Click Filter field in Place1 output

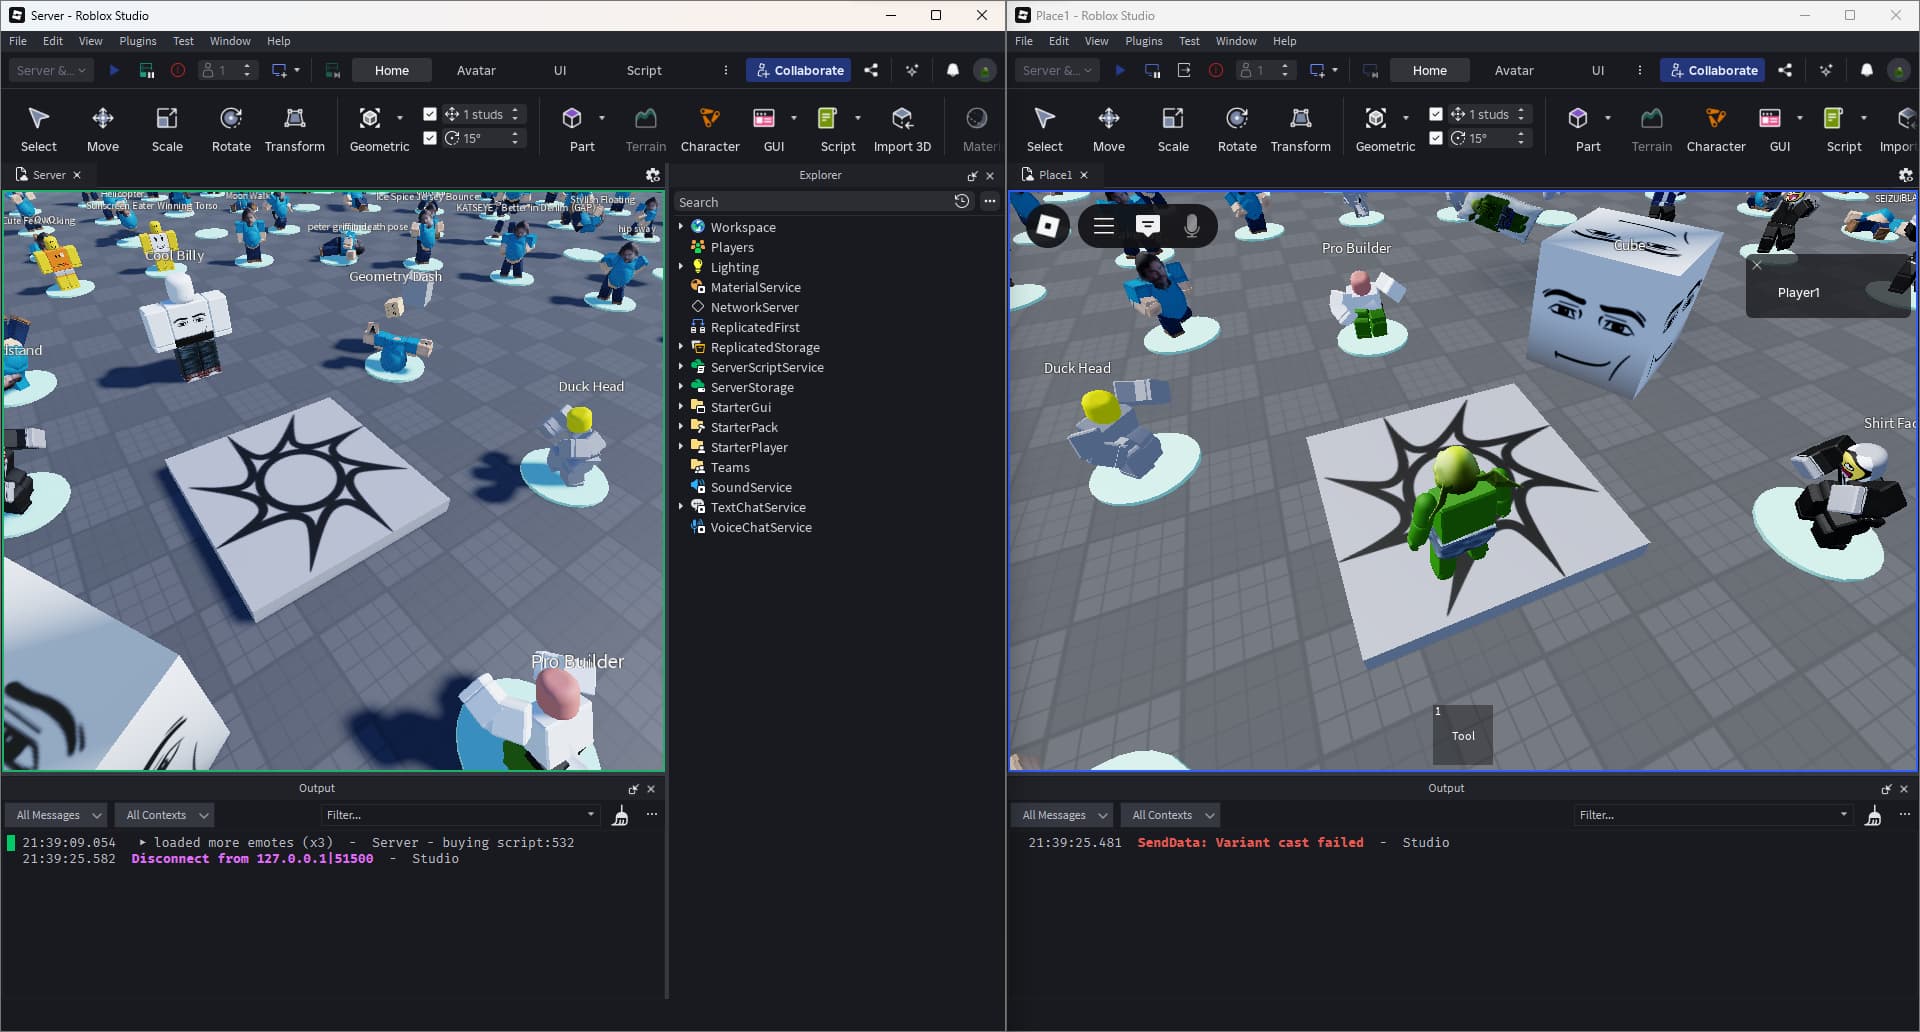(1711, 815)
